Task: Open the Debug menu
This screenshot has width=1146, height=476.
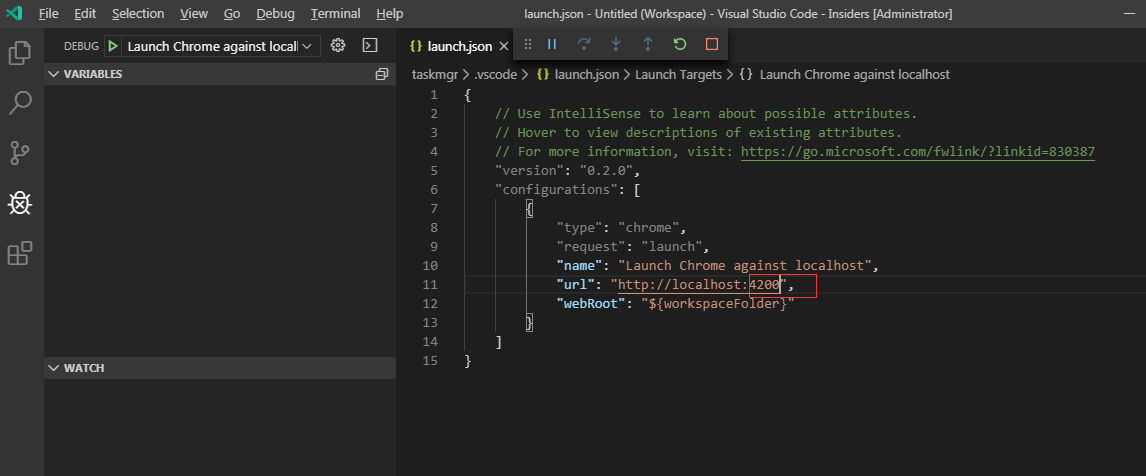Action: (x=276, y=13)
